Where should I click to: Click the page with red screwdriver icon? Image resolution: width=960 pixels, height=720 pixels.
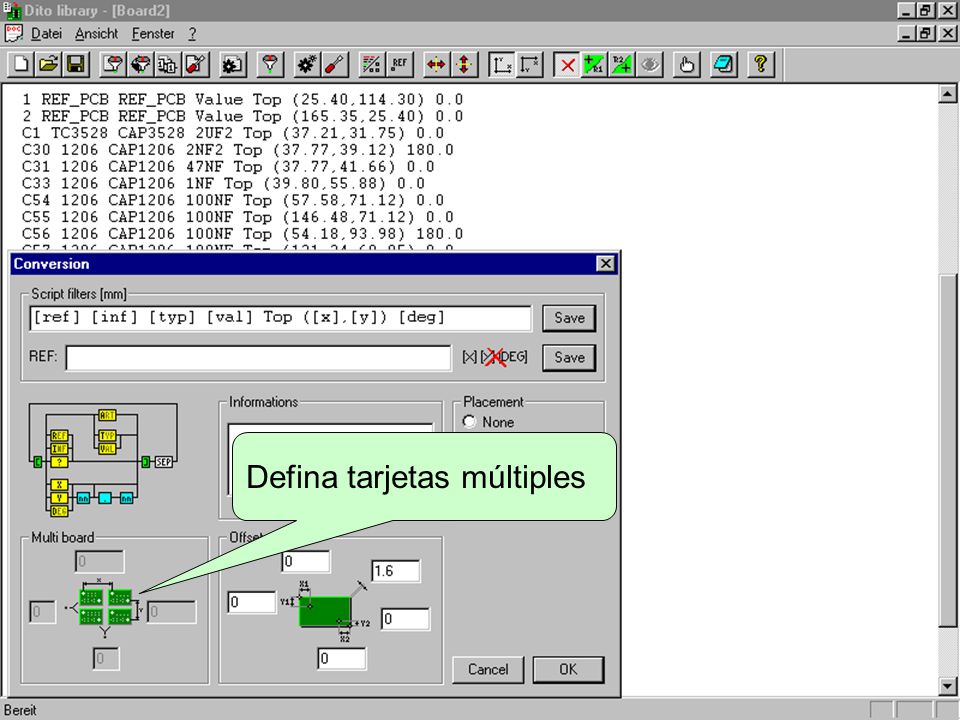tap(195, 64)
